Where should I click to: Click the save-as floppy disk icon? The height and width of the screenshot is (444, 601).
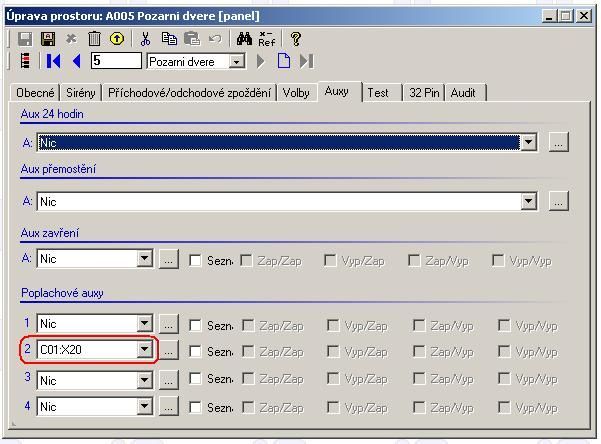coord(47,39)
